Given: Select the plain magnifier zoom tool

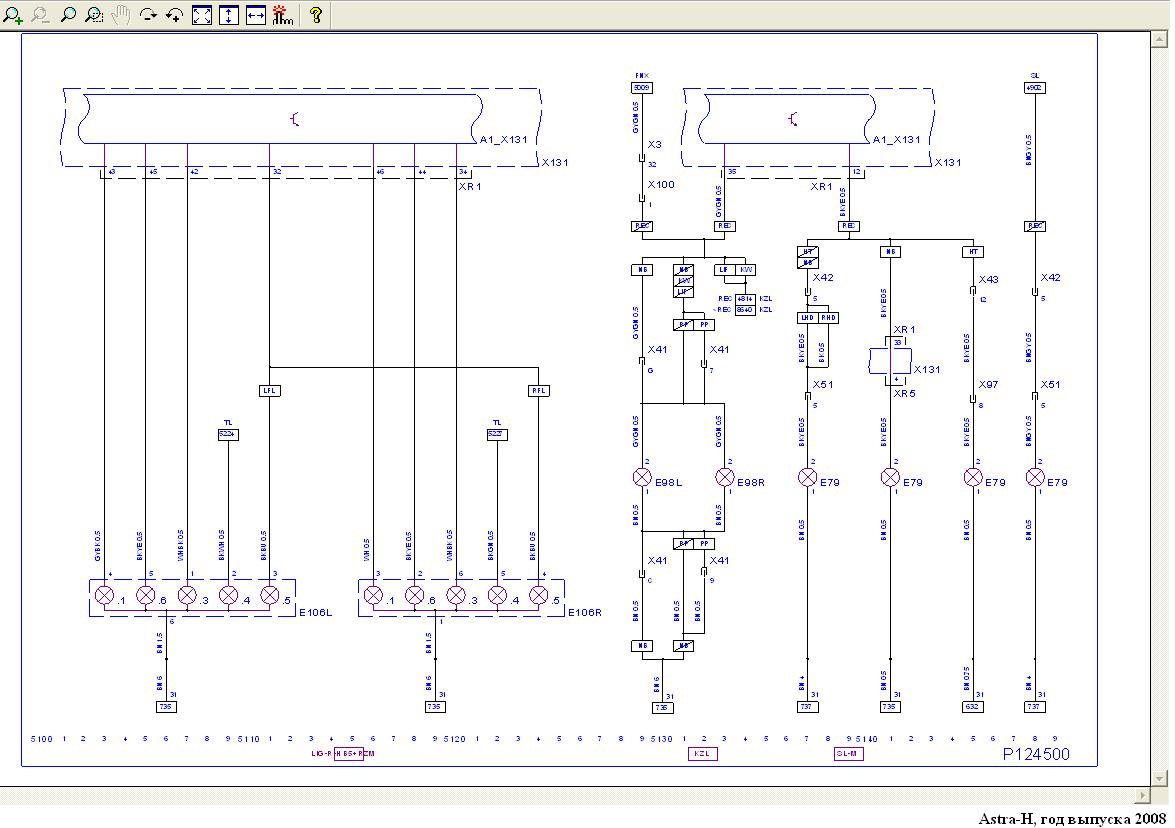Looking at the screenshot, I should pyautogui.click(x=68, y=15).
